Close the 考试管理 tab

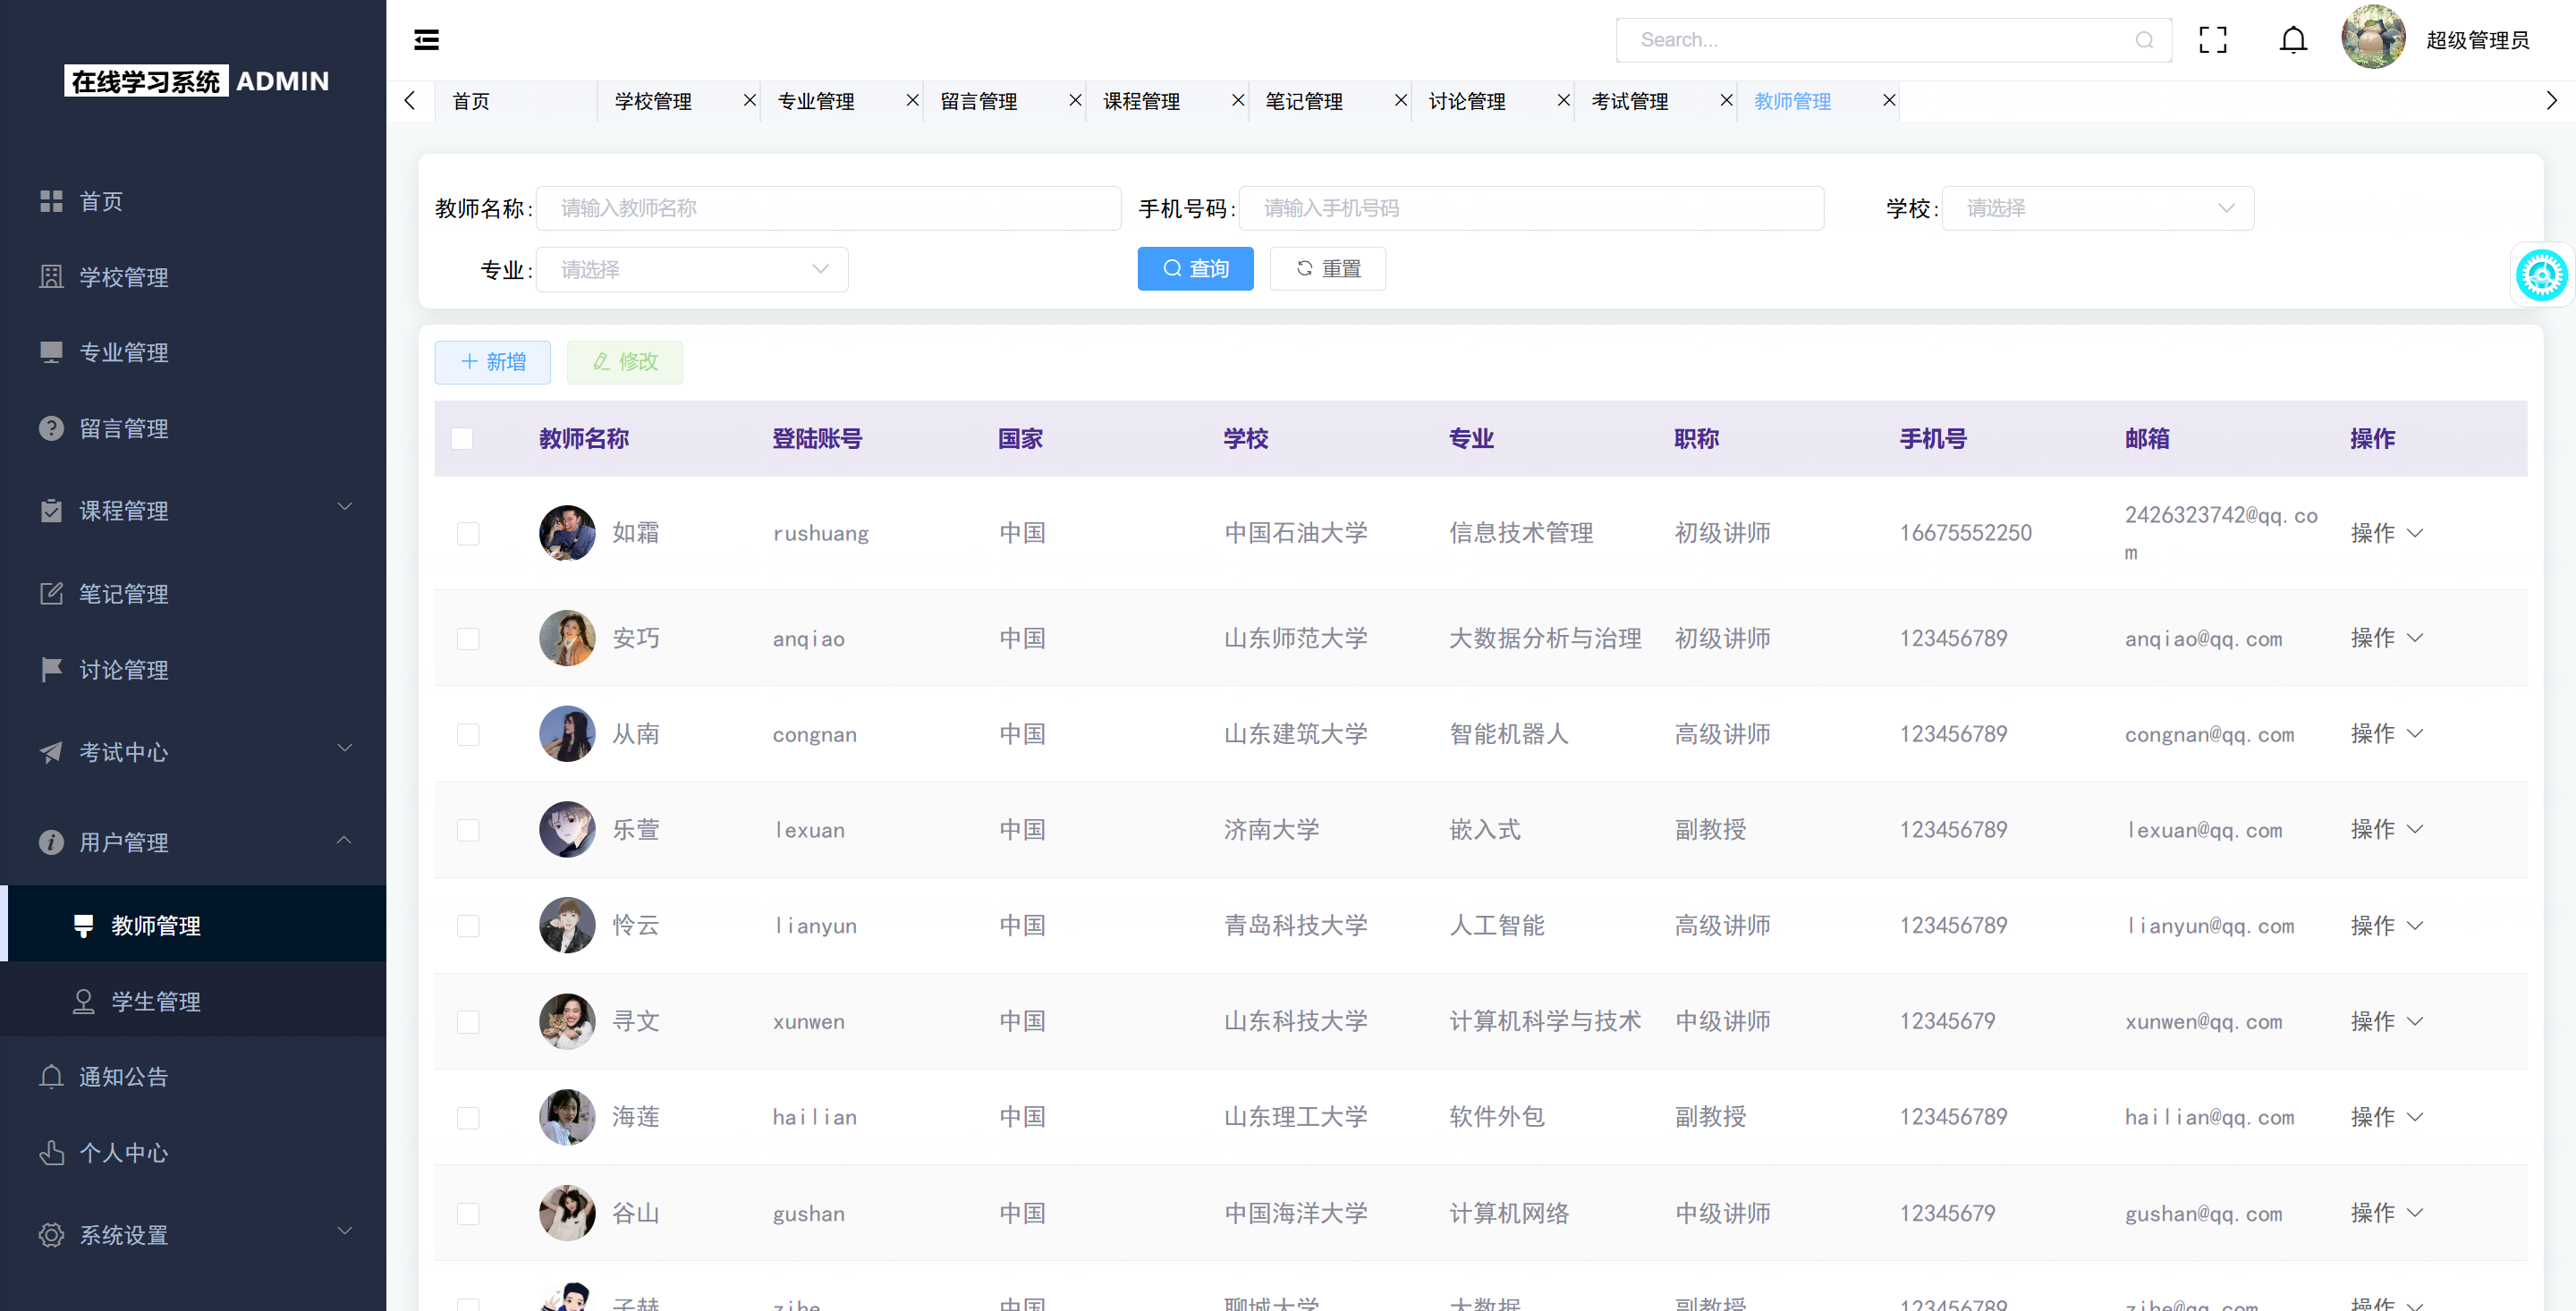click(x=1726, y=100)
